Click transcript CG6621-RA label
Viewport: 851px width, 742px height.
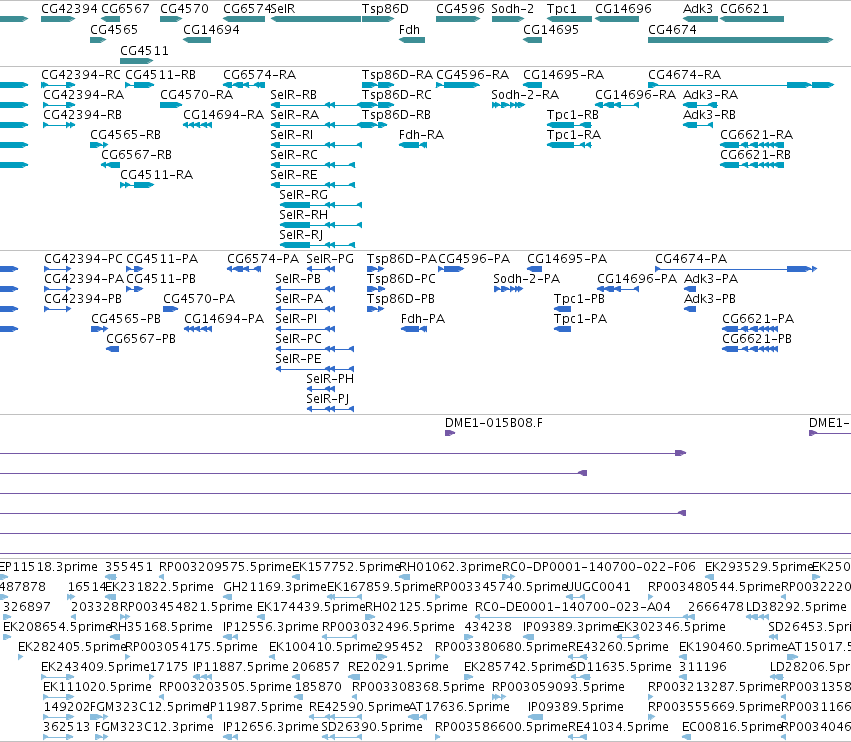point(757,135)
